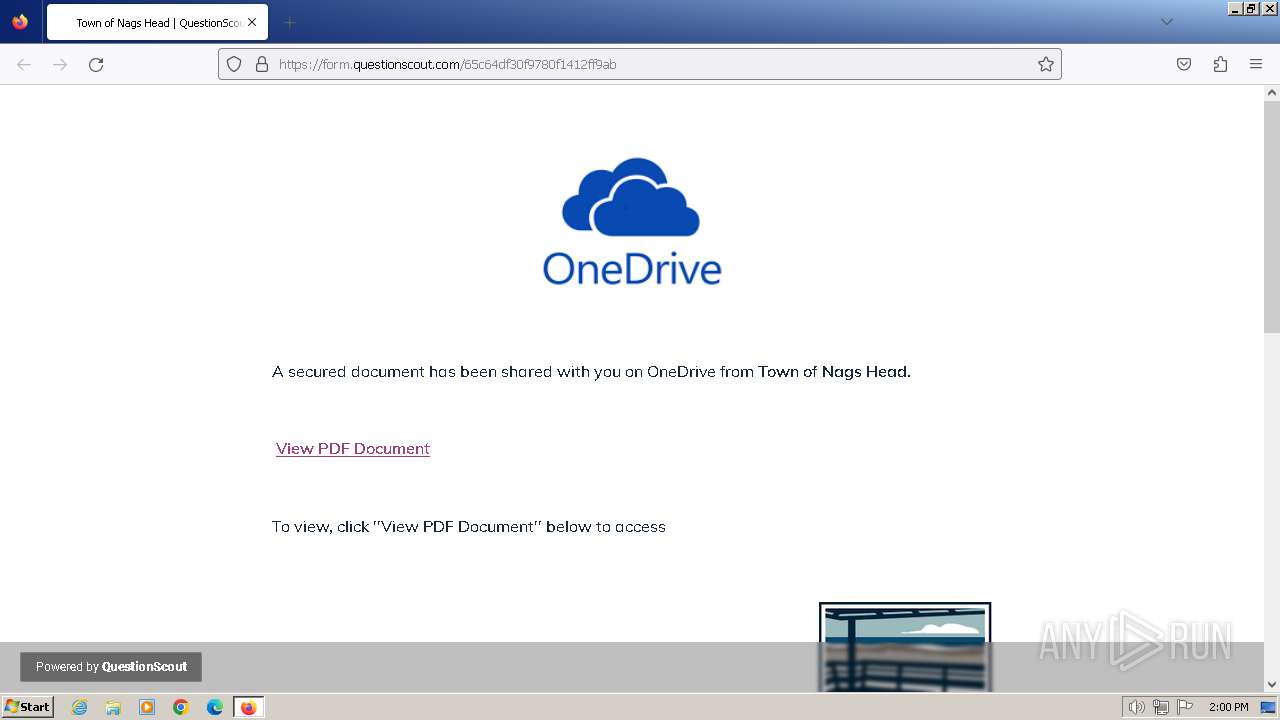Open the Save to Pocket icon

pos(1184,64)
